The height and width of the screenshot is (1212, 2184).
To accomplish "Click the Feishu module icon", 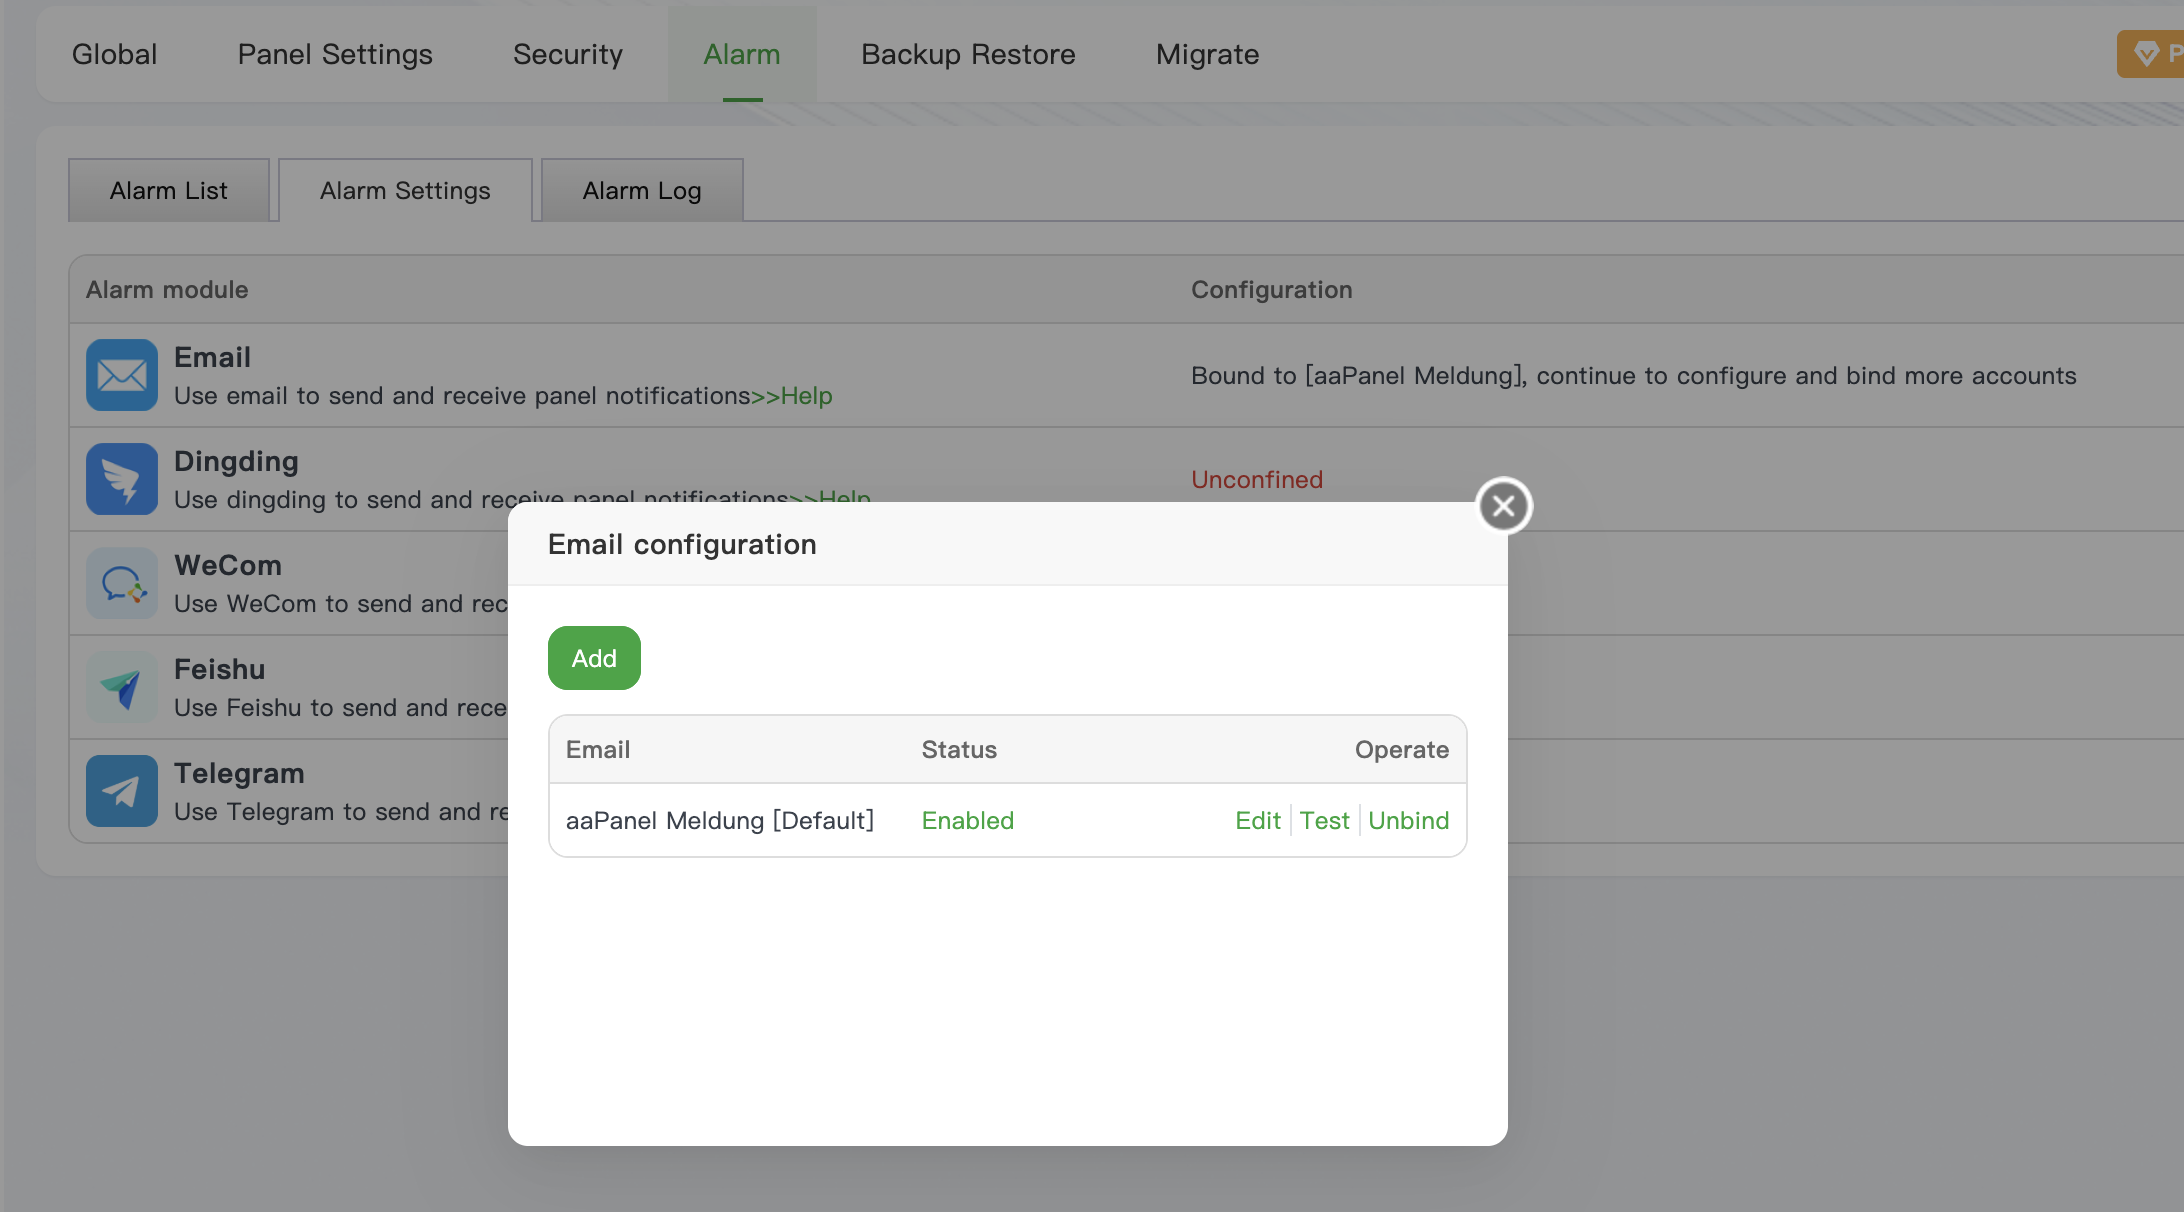I will pyautogui.click(x=122, y=687).
